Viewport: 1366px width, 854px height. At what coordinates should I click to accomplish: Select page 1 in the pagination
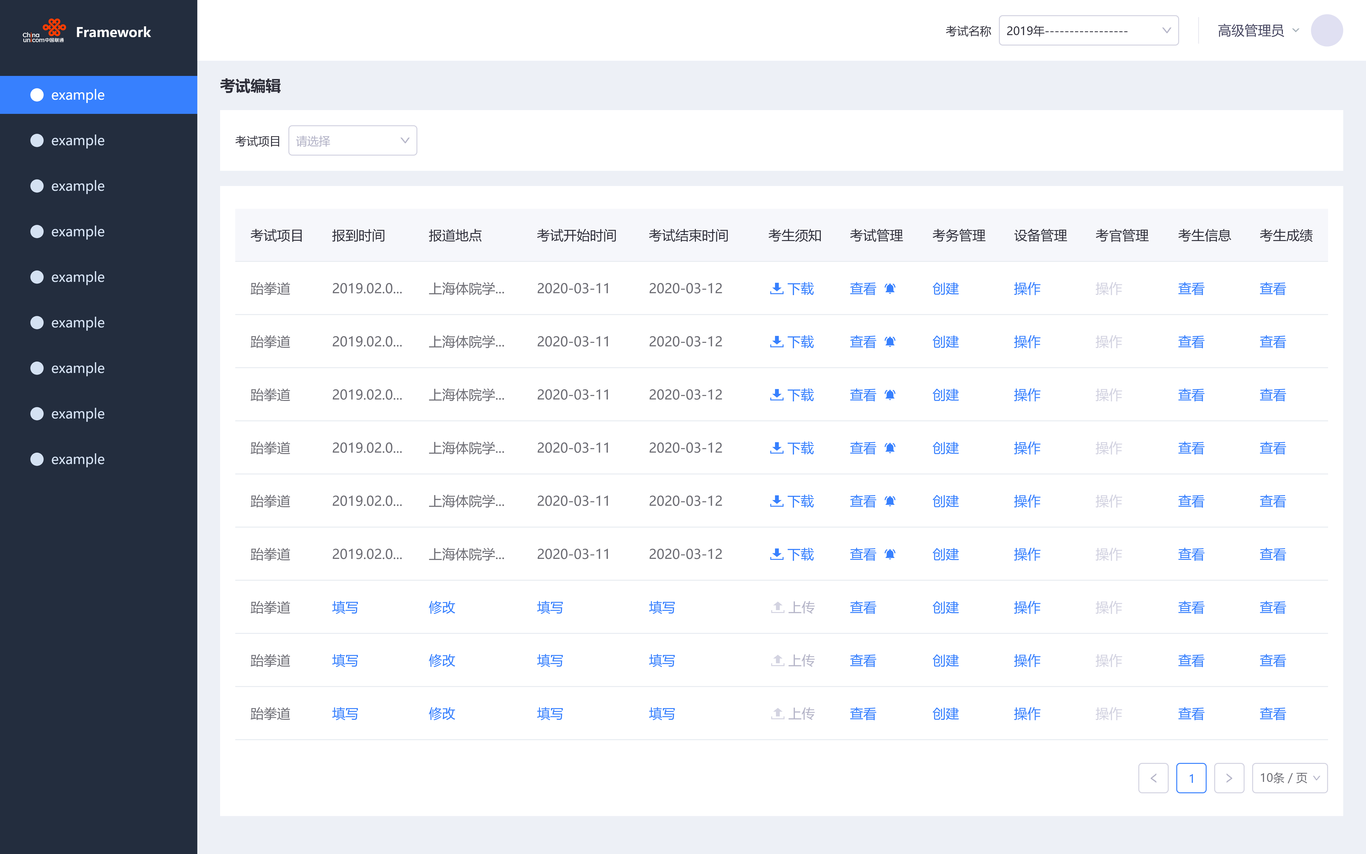coord(1191,777)
